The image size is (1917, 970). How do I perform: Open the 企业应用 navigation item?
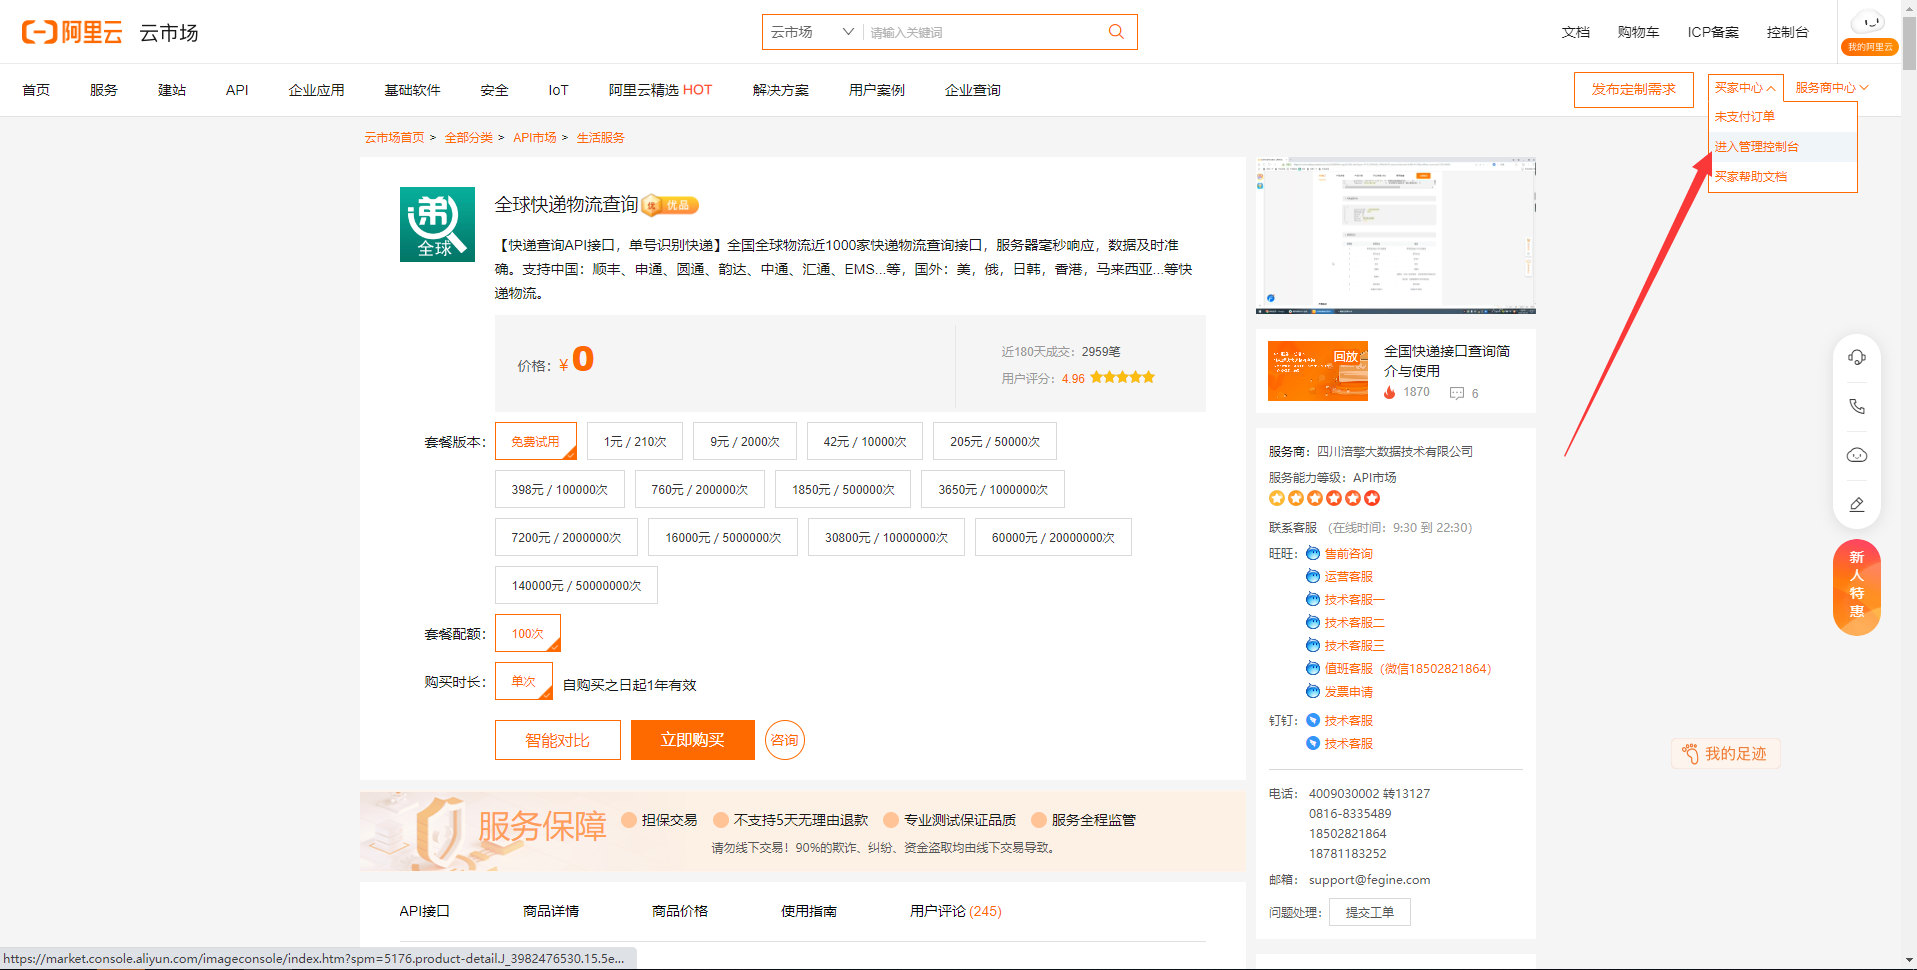pyautogui.click(x=316, y=90)
